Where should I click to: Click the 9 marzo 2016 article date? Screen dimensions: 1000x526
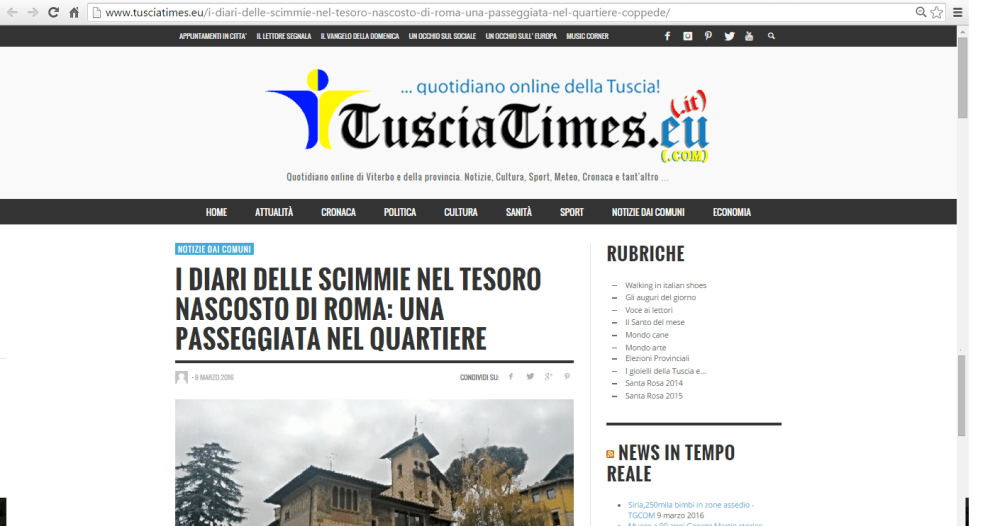[x=214, y=377]
